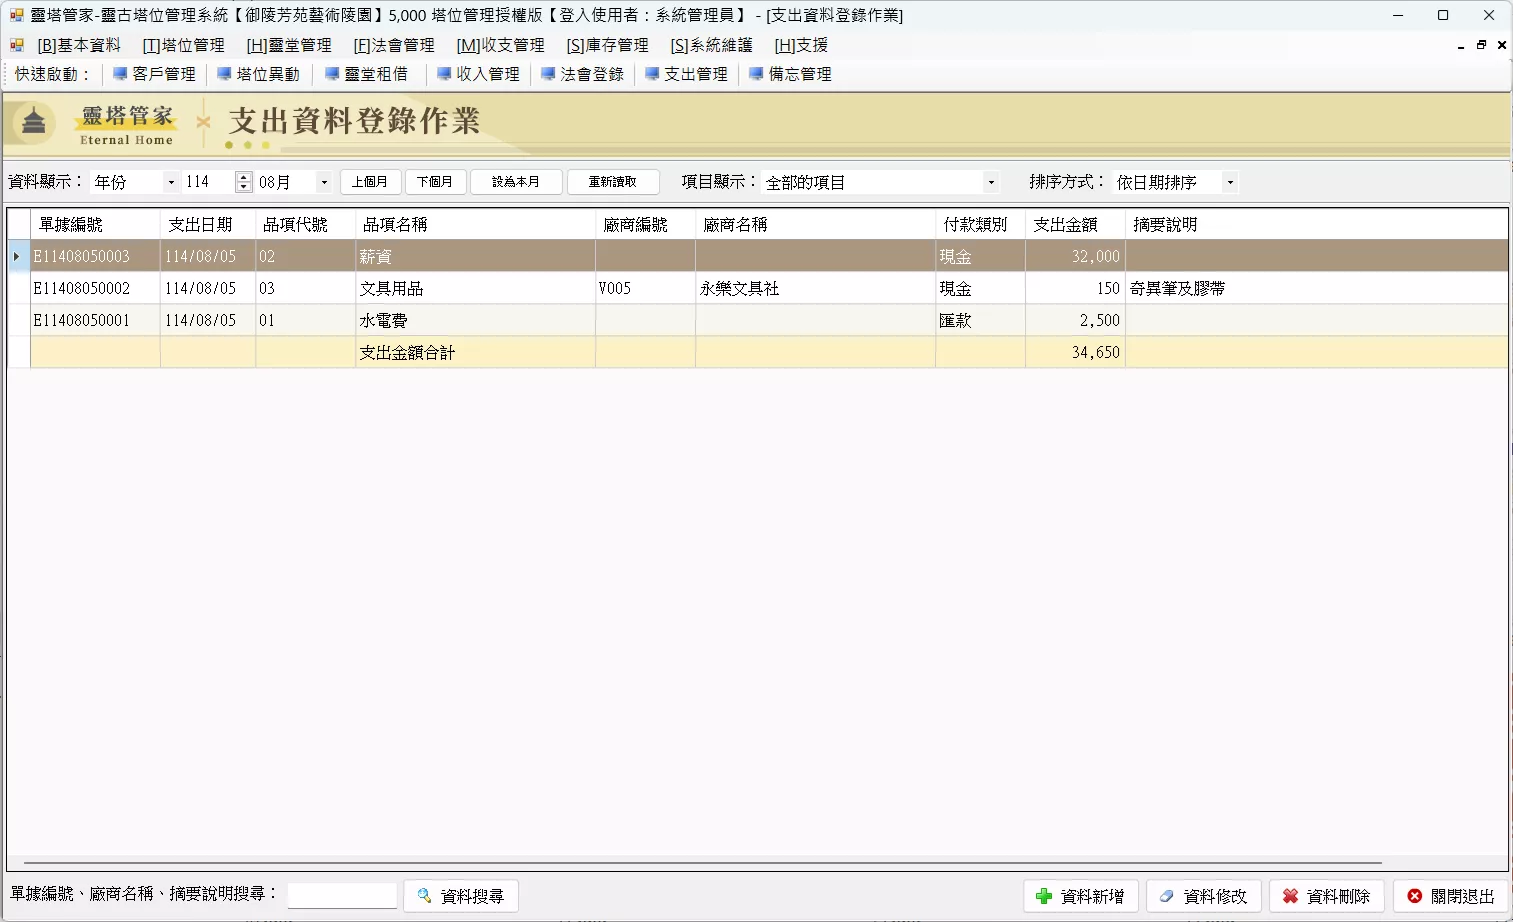Viewport: 1513px width, 922px height.
Task: Click the search keyword input field
Action: [x=342, y=895]
